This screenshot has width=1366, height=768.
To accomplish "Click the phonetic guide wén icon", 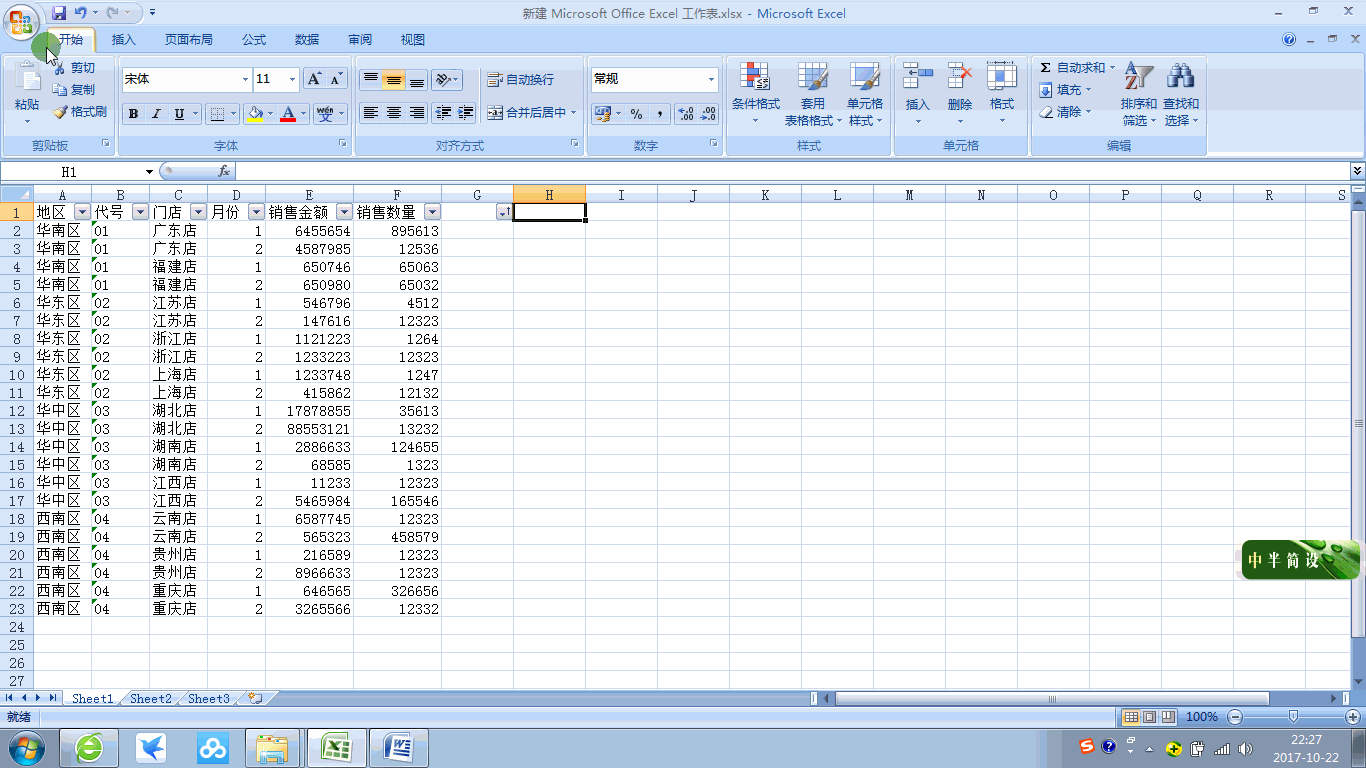I will click(325, 114).
